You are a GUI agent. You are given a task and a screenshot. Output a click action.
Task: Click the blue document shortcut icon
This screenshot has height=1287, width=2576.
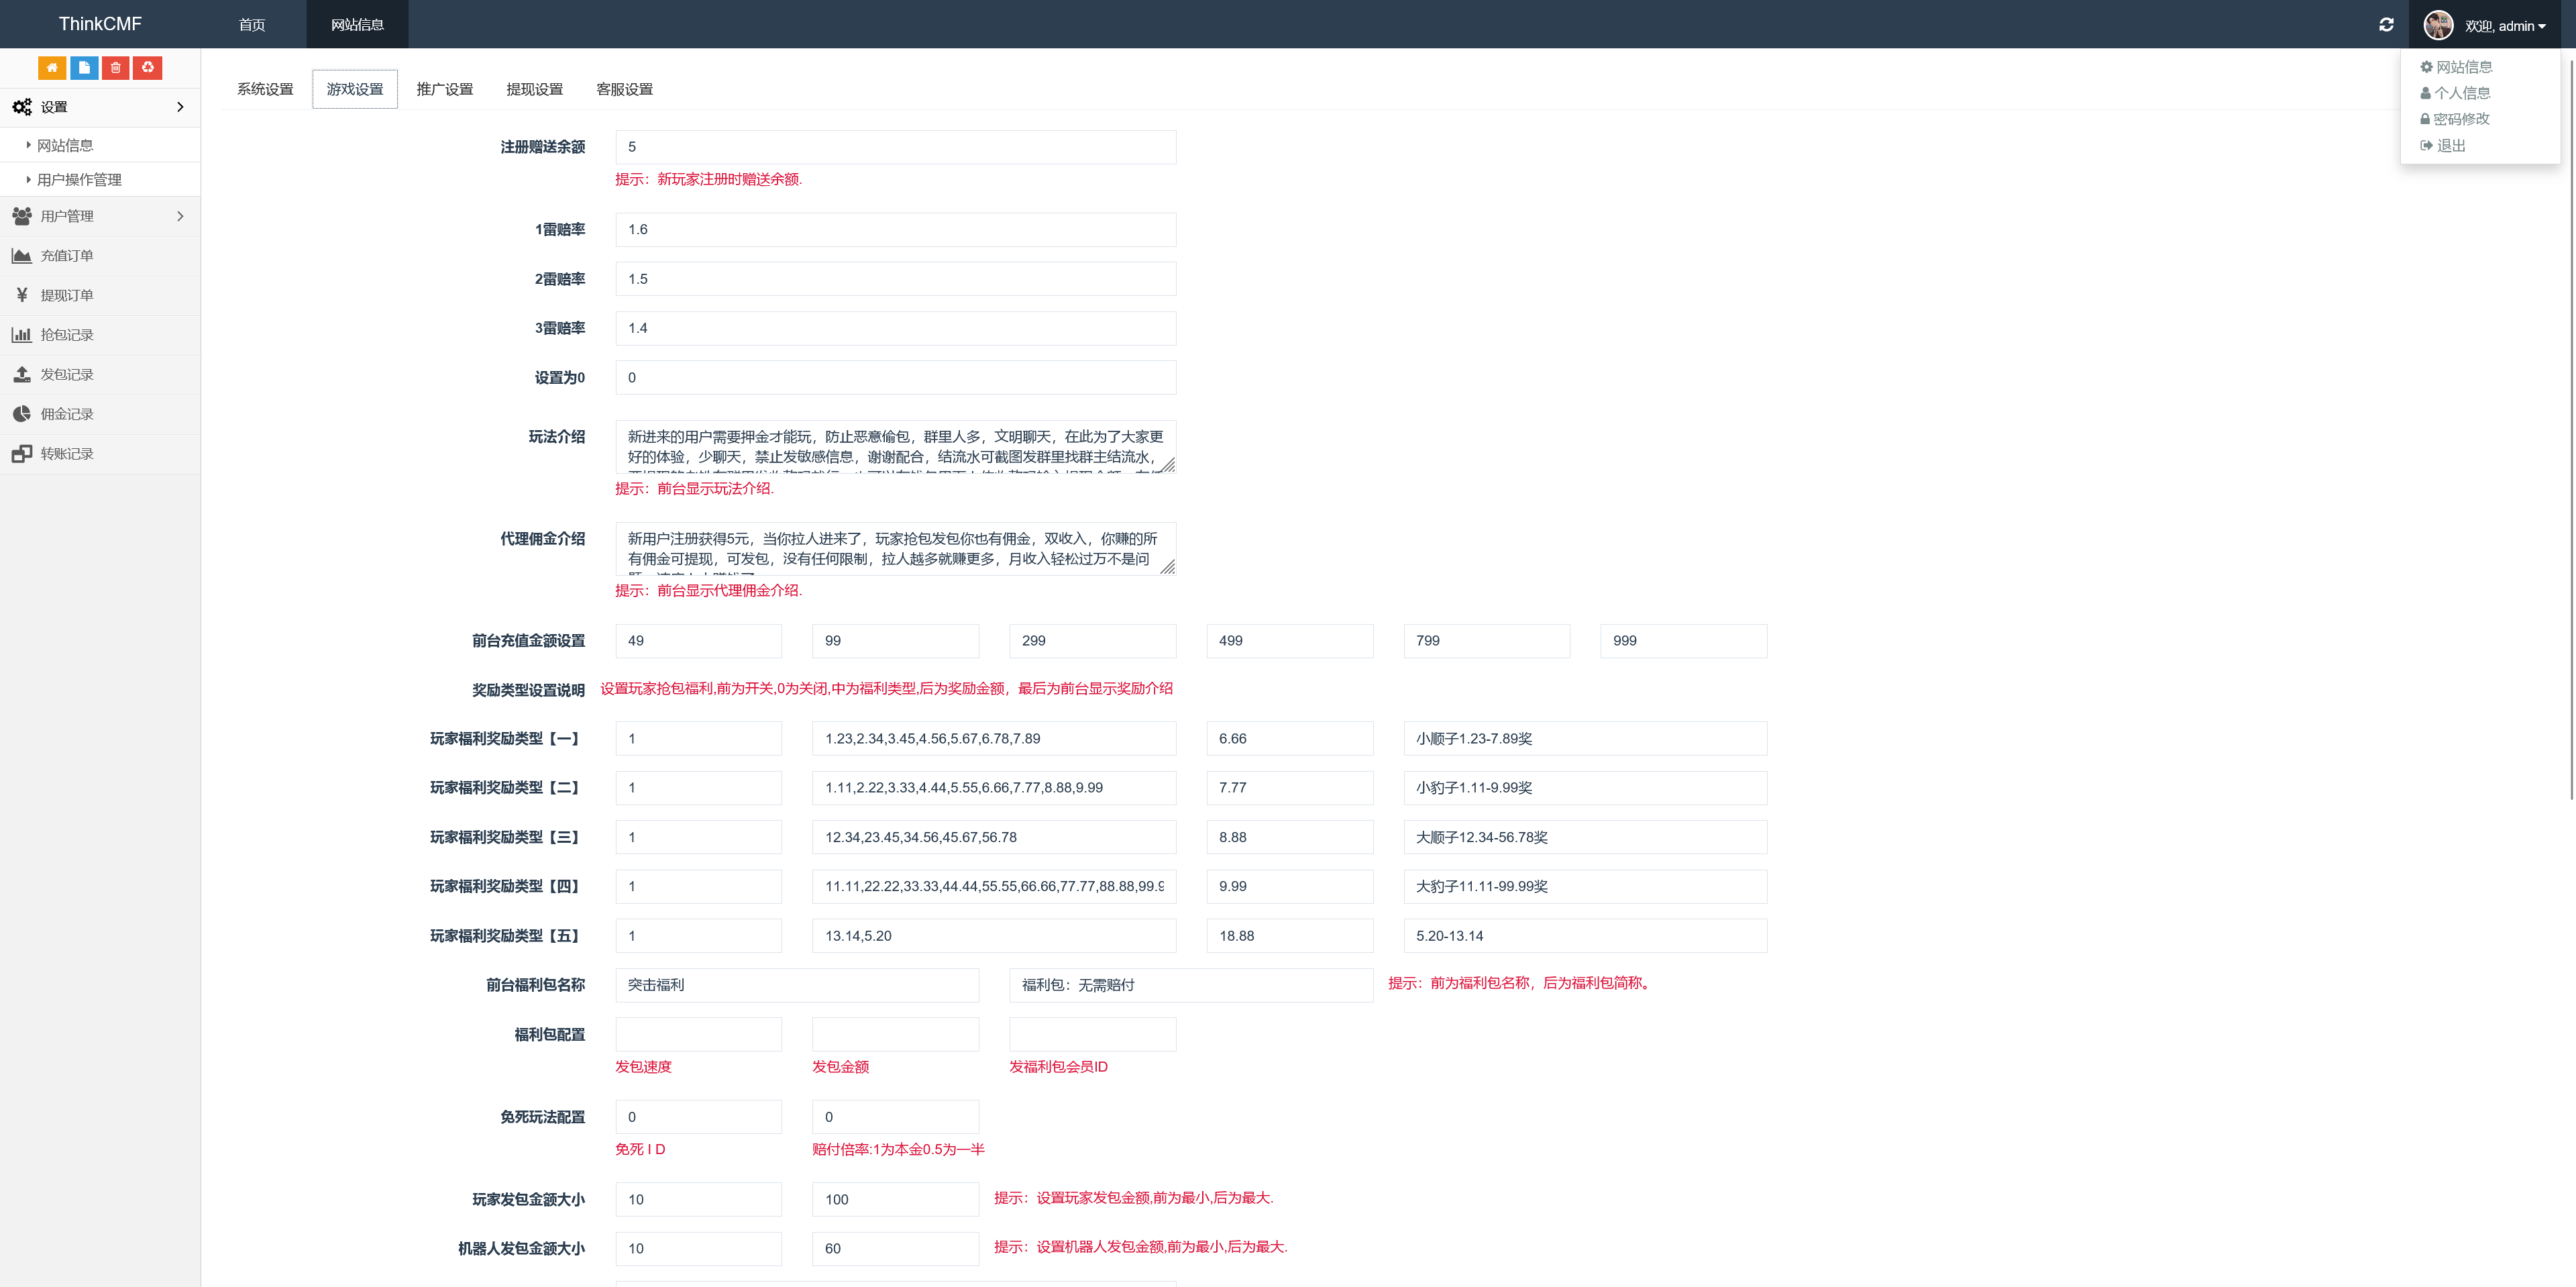click(84, 67)
